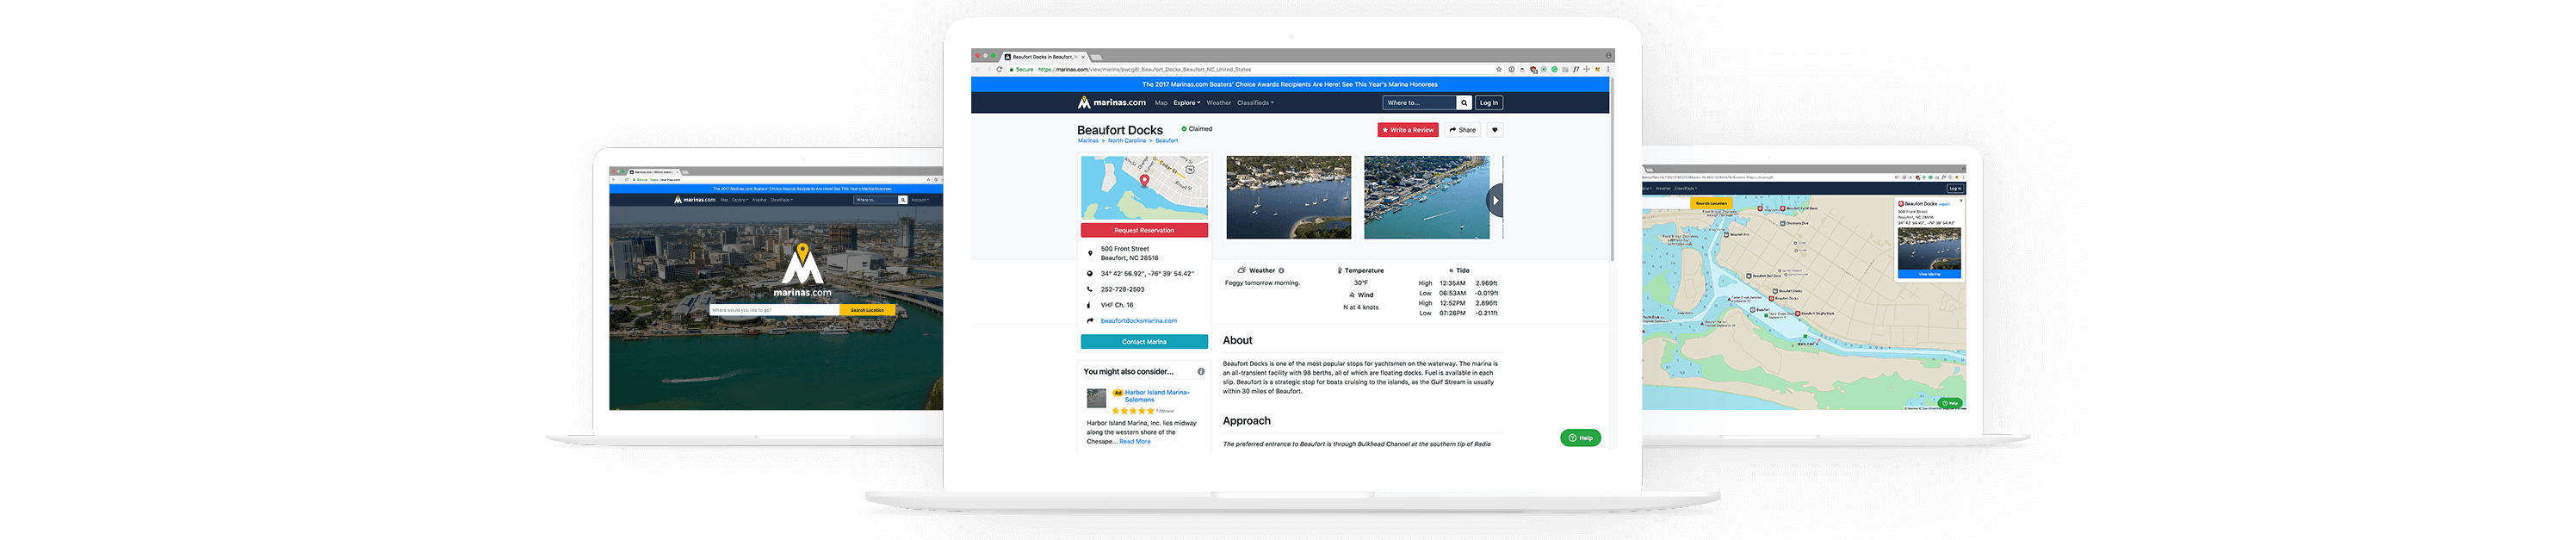The height and width of the screenshot is (540, 2576).
Task: Click the phone icon beside 252-728-2503
Action: (1090, 289)
